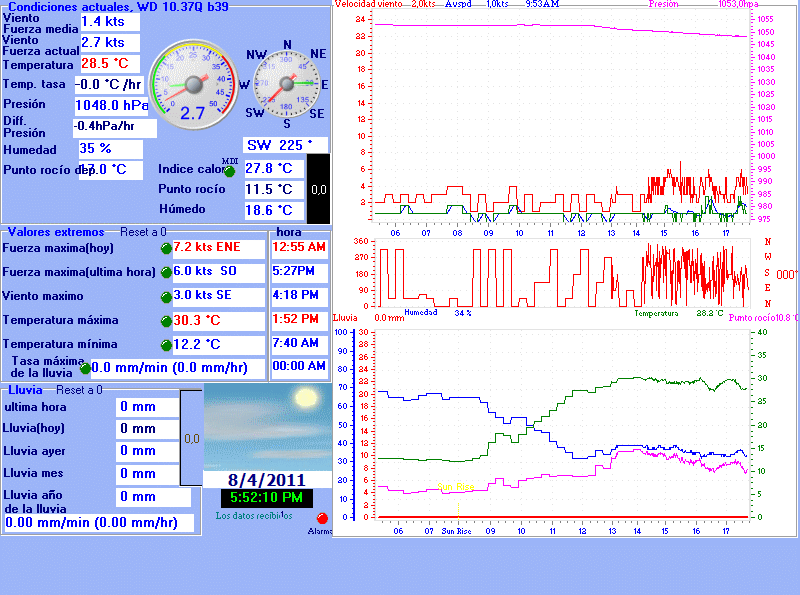Click the green LED beside Indice calor

229,170
